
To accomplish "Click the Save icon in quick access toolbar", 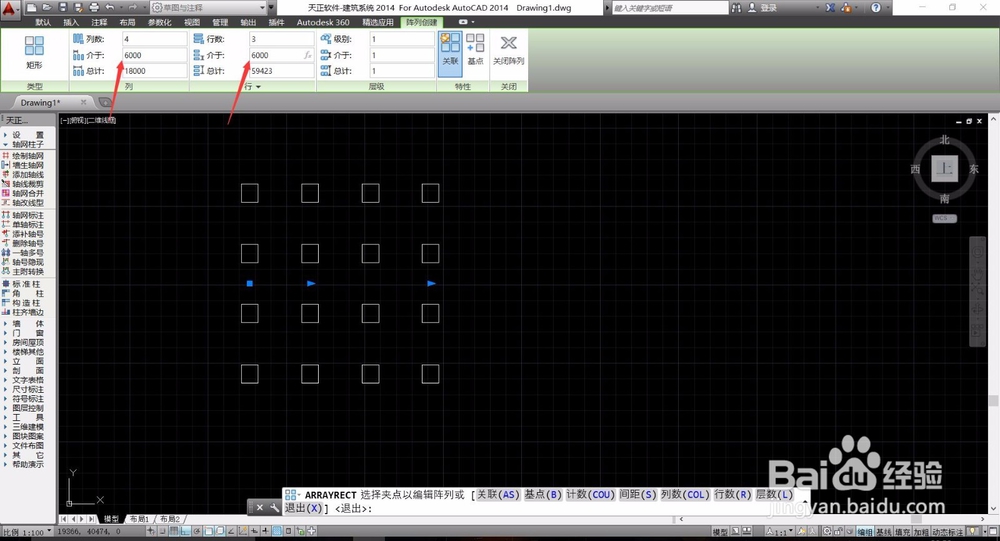I will (62, 8).
